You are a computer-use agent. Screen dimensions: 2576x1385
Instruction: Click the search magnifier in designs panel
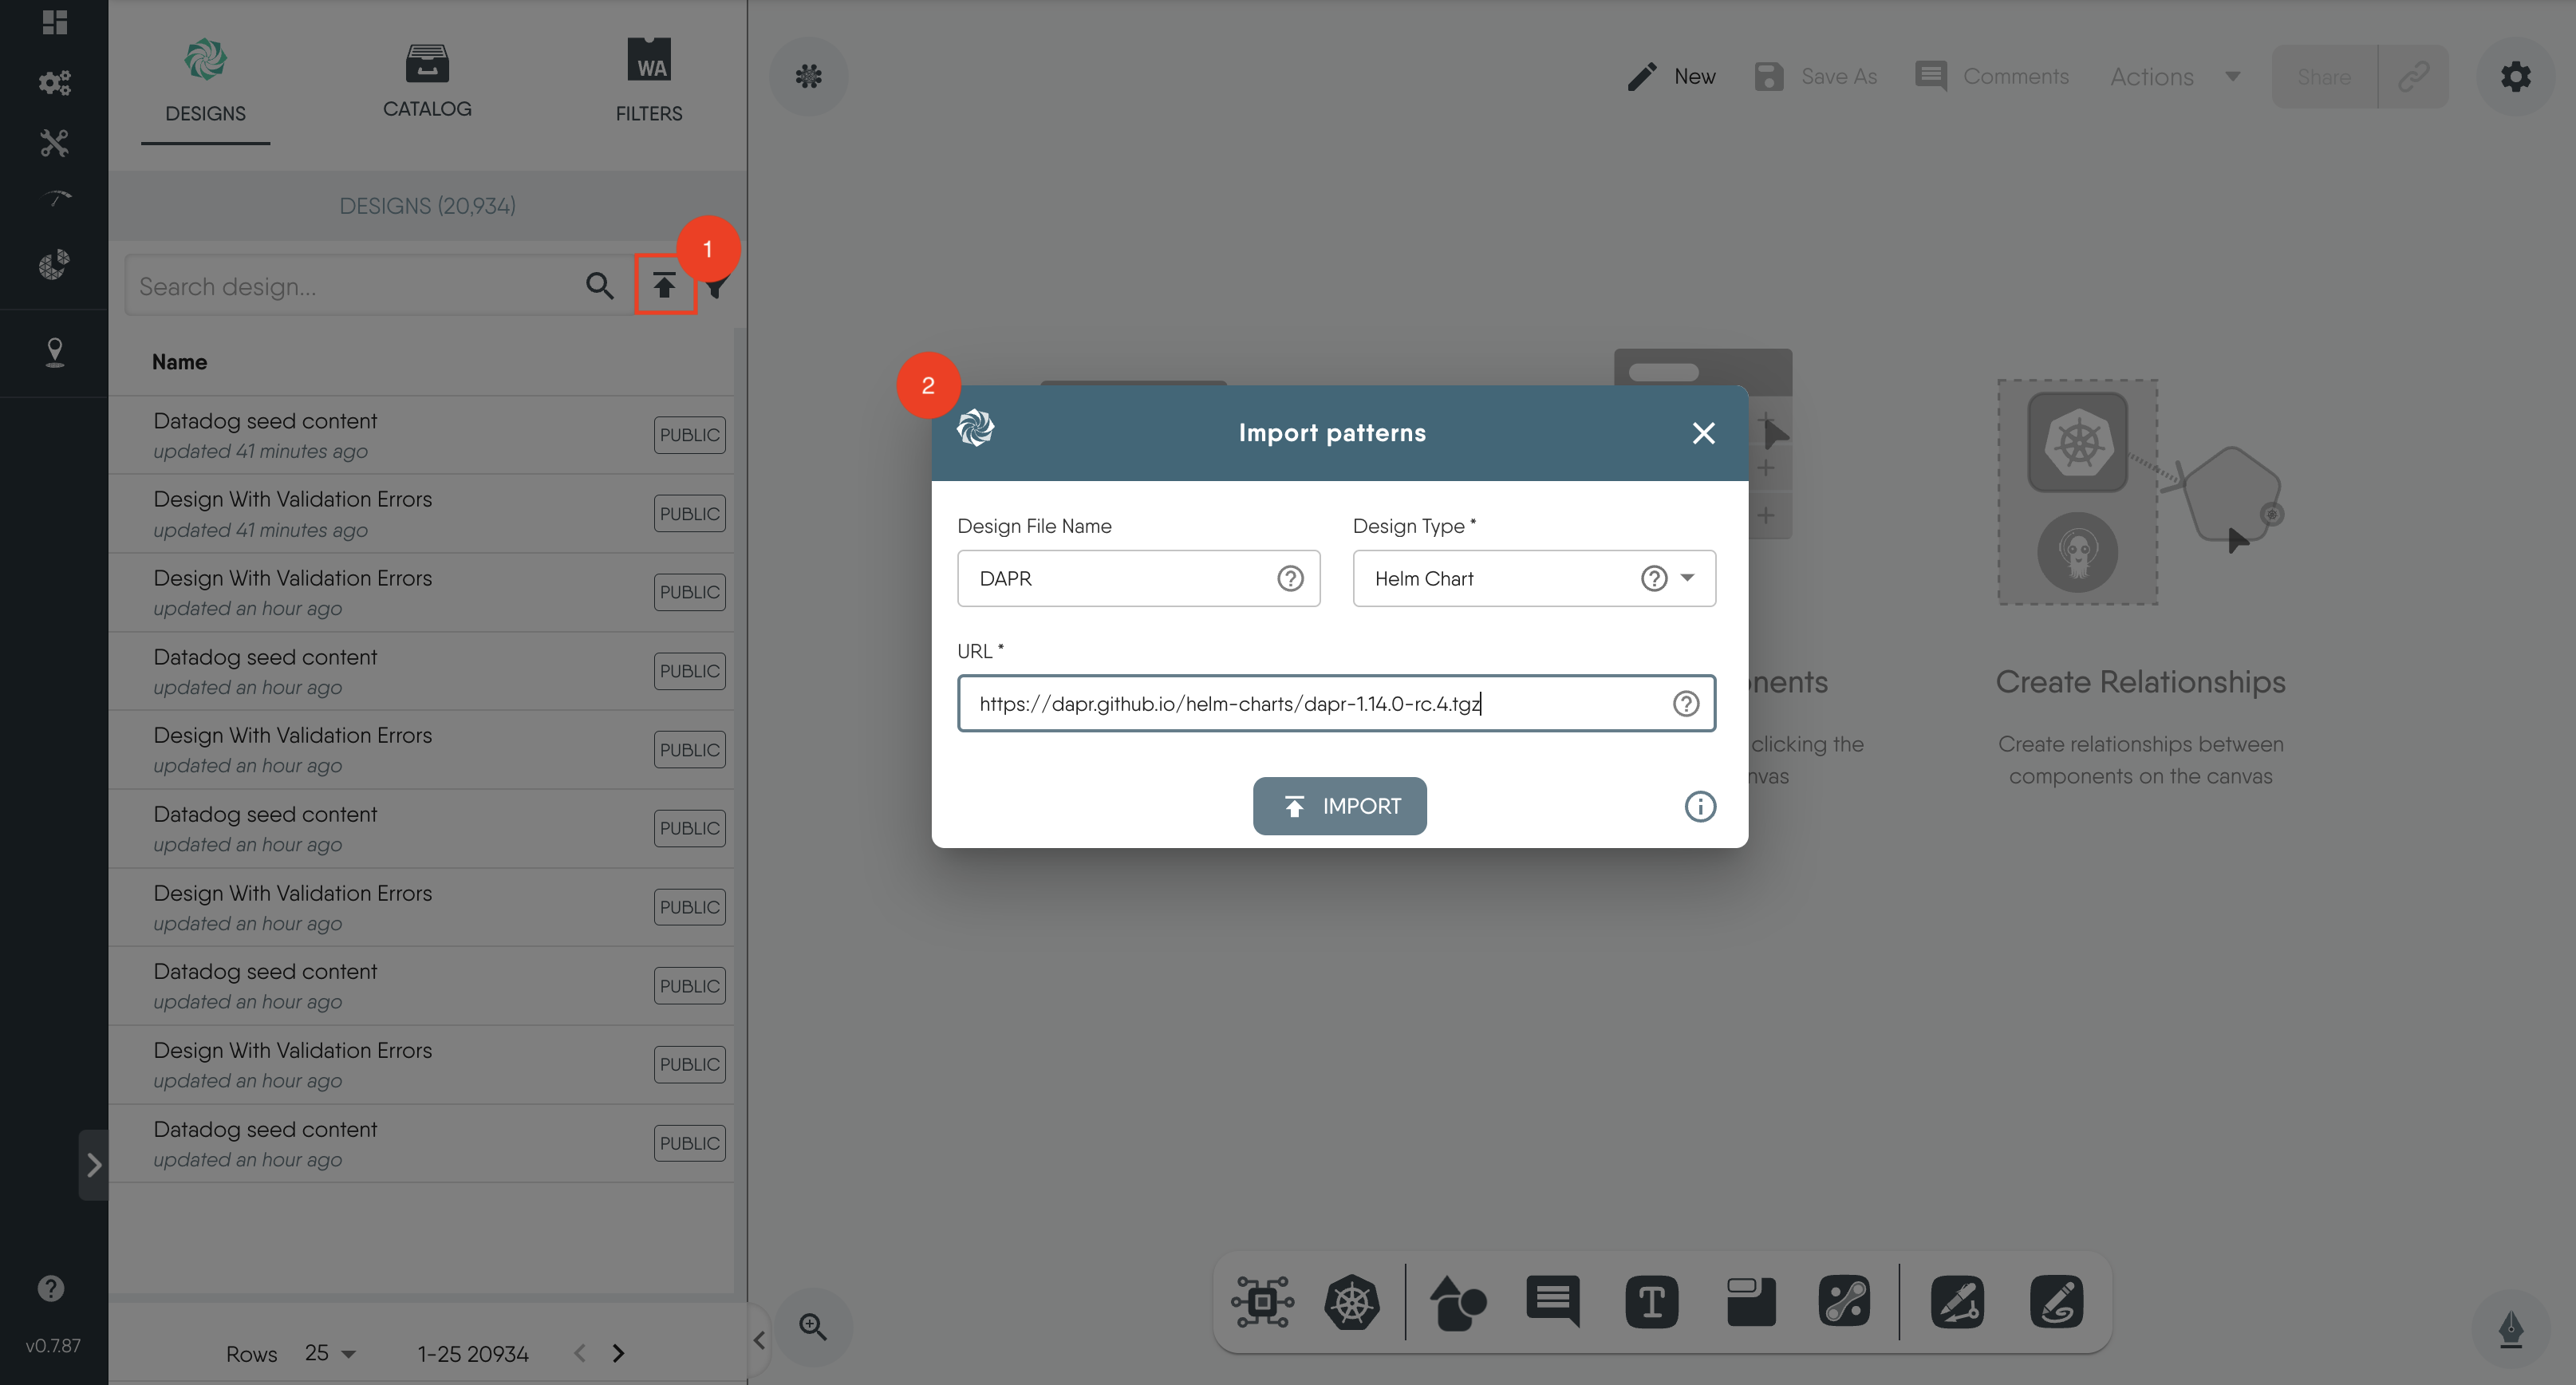[599, 286]
